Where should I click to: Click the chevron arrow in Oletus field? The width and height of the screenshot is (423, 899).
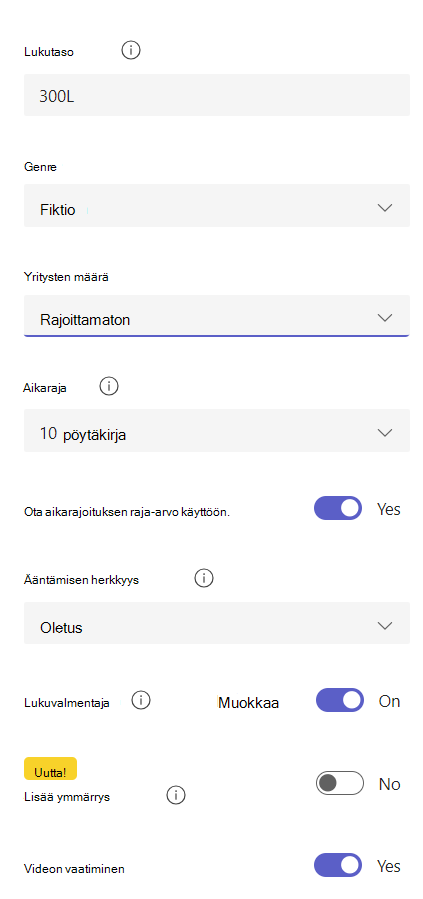point(385,625)
